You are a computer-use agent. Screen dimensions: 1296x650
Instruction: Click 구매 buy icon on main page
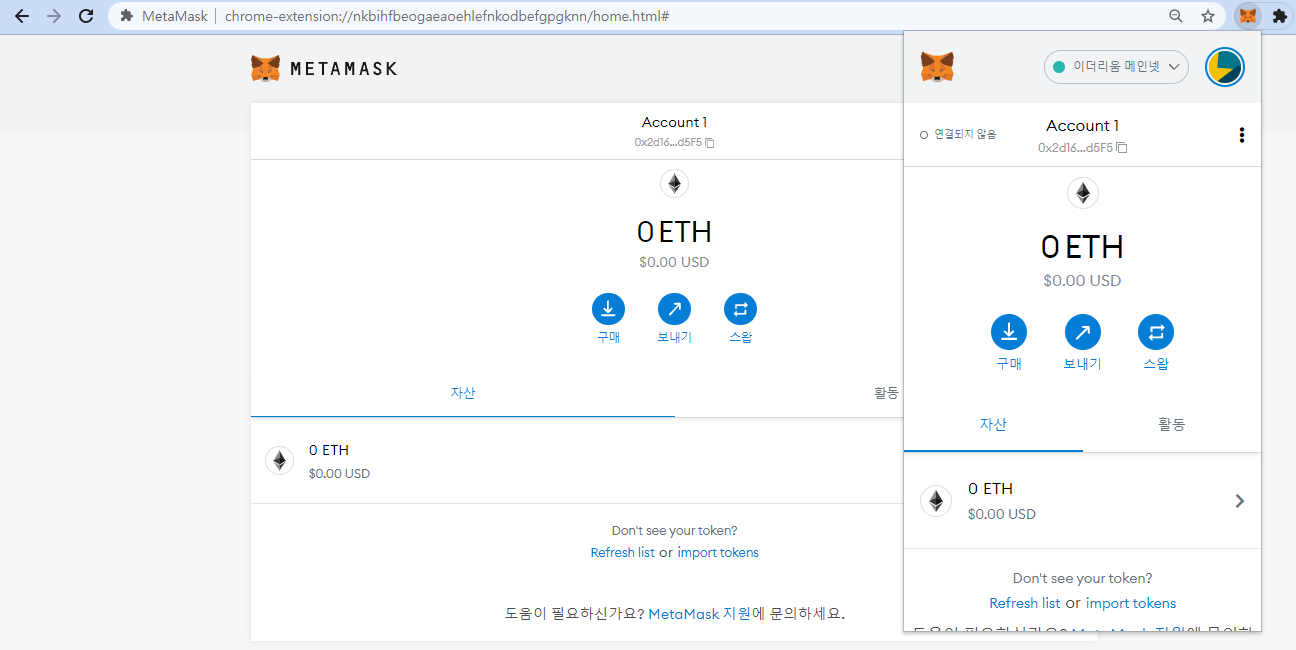pyautogui.click(x=608, y=309)
